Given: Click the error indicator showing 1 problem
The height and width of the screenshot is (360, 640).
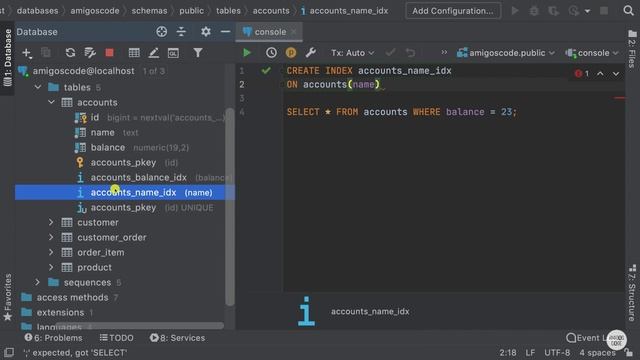Looking at the screenshot, I should [x=582, y=73].
